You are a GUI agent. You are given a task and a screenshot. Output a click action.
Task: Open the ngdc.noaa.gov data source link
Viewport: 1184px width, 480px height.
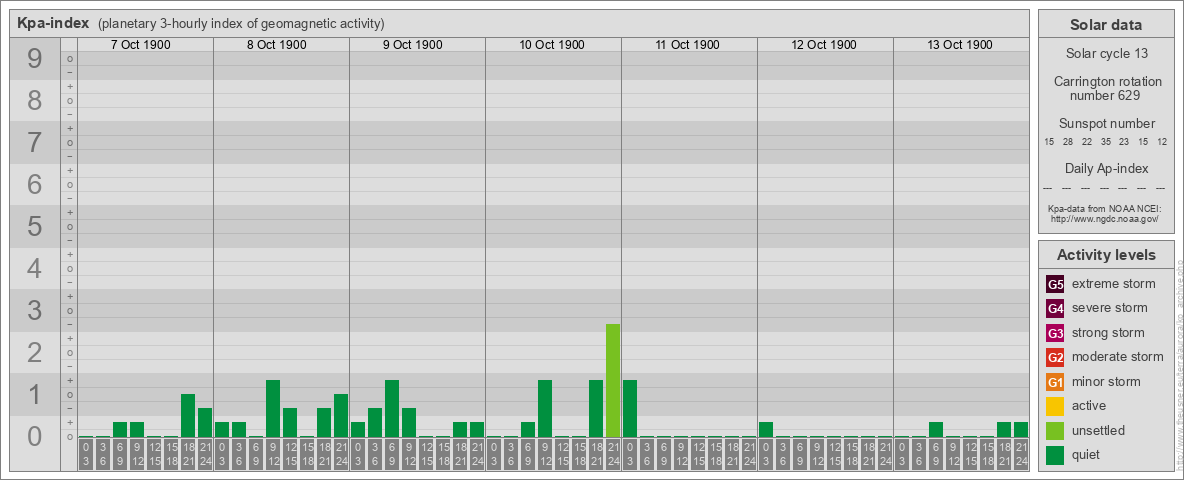(x=1105, y=218)
